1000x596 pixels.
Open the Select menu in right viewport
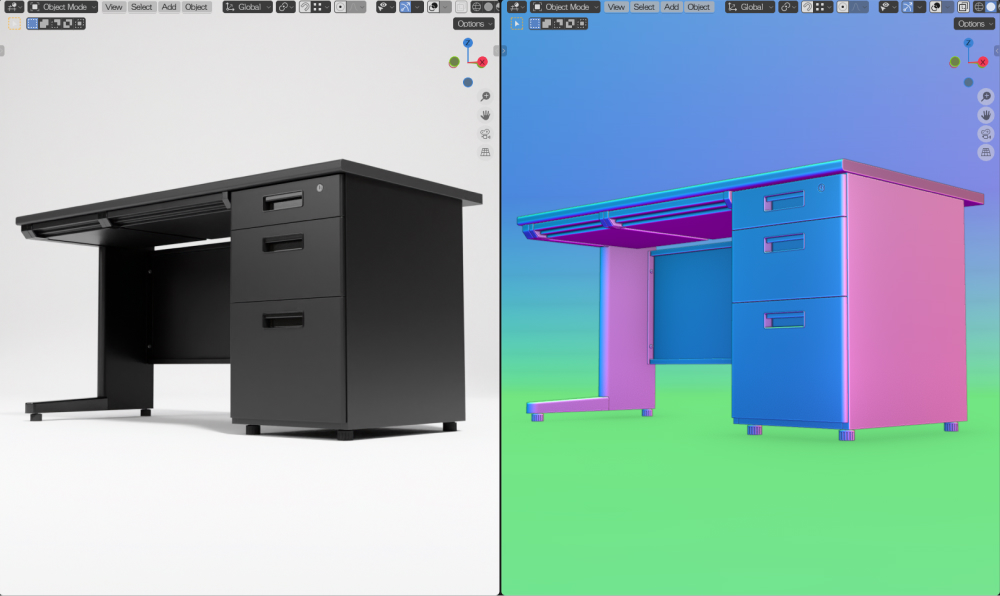[644, 7]
